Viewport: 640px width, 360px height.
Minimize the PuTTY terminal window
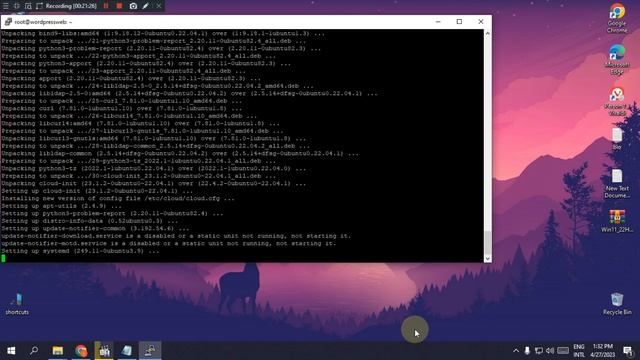tap(438, 22)
